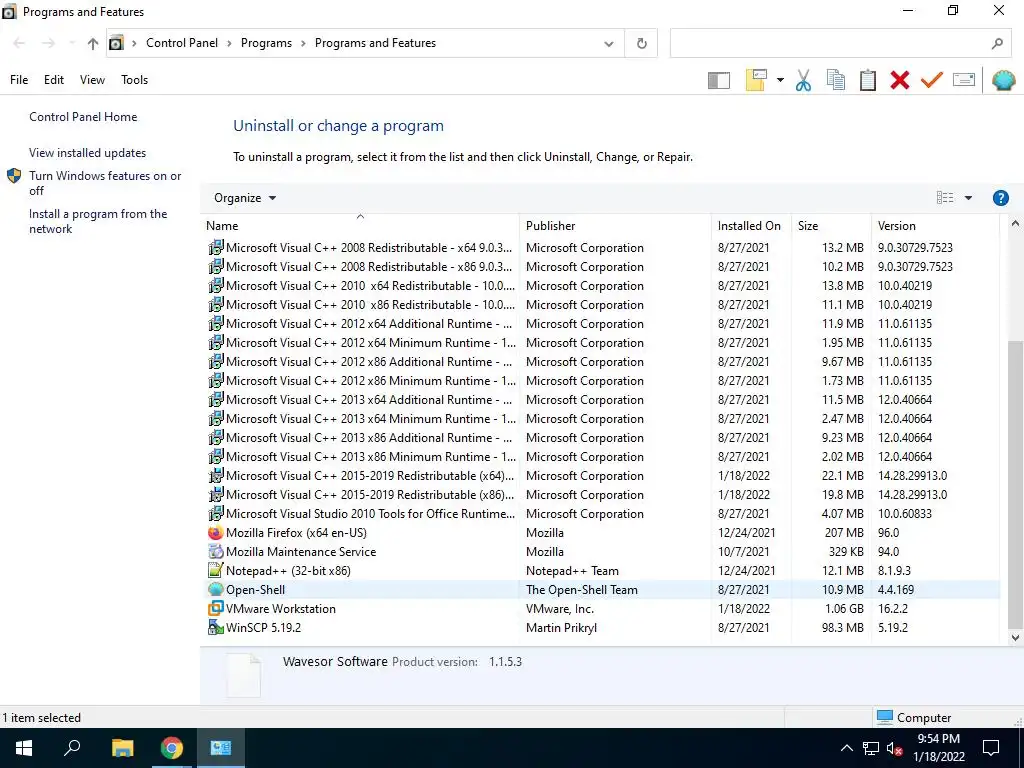Click the chevron after Programs breadcrumb
The height and width of the screenshot is (768, 1024).
(x=303, y=44)
